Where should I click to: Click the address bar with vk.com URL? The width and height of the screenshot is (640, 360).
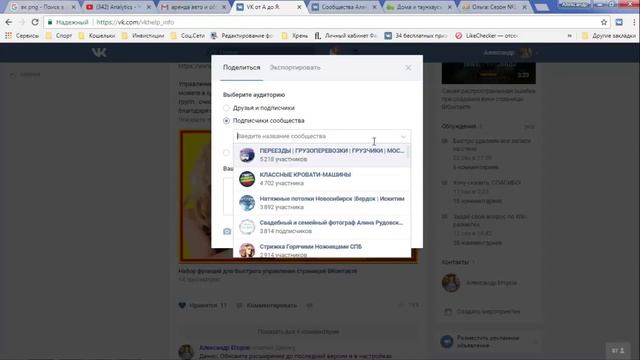click(x=327, y=22)
